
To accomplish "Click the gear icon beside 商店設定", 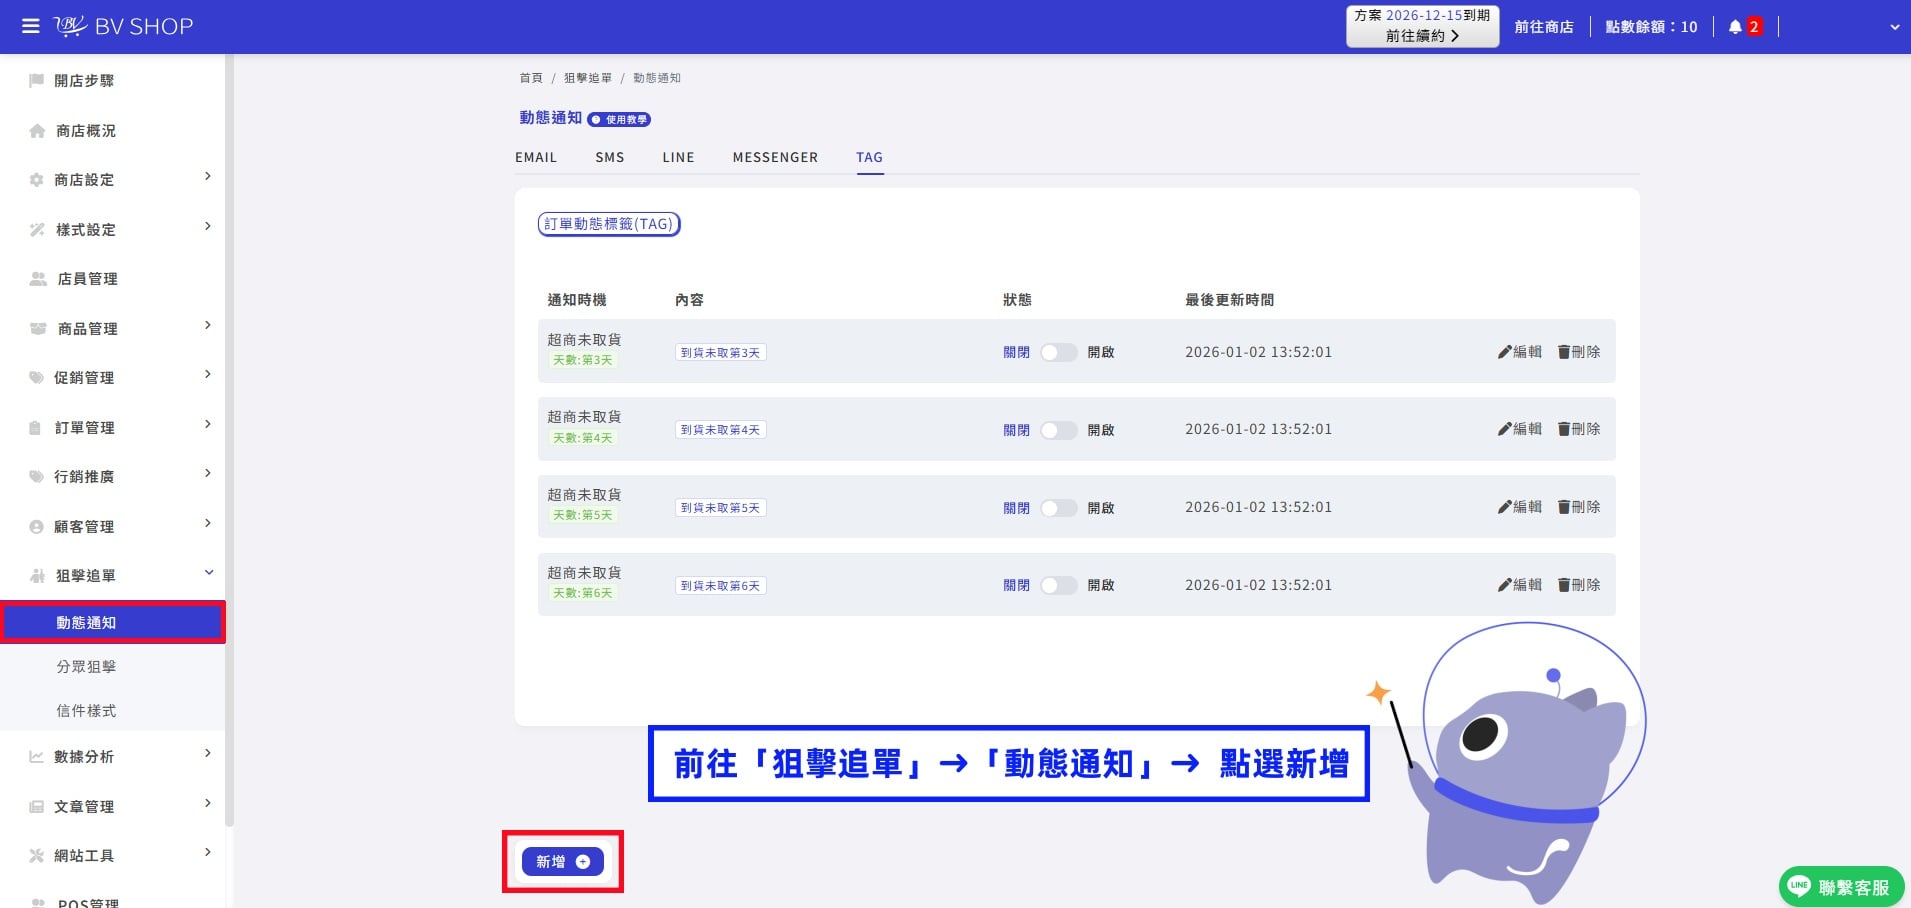I will [37, 180].
